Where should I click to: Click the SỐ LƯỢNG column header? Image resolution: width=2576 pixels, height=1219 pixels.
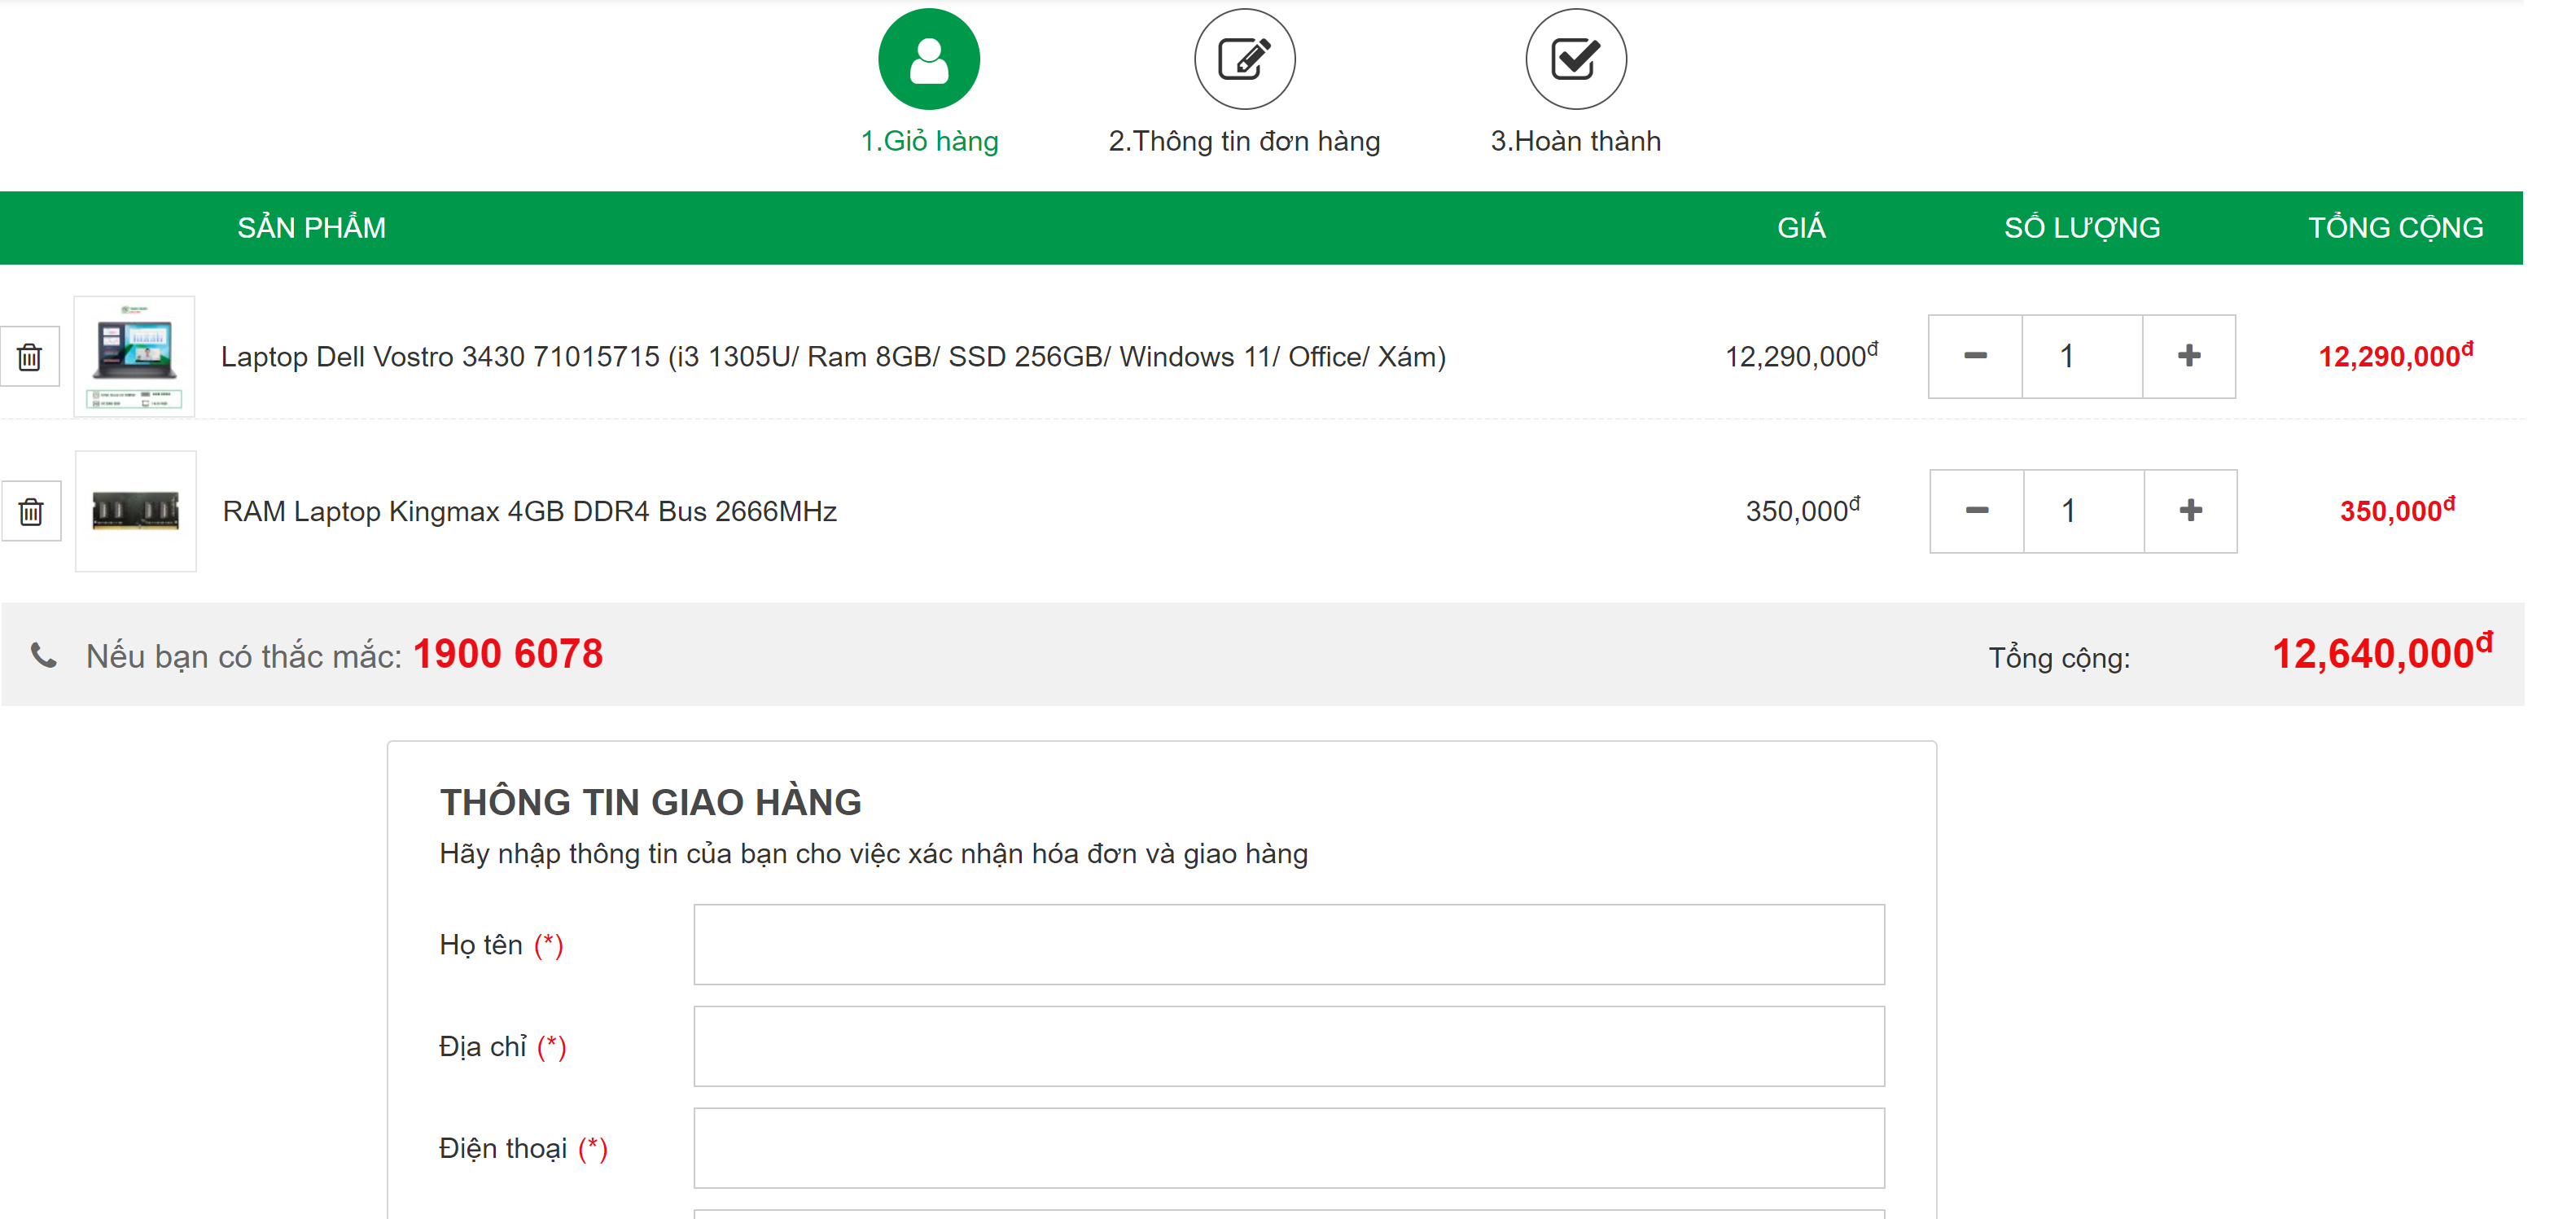2082,228
